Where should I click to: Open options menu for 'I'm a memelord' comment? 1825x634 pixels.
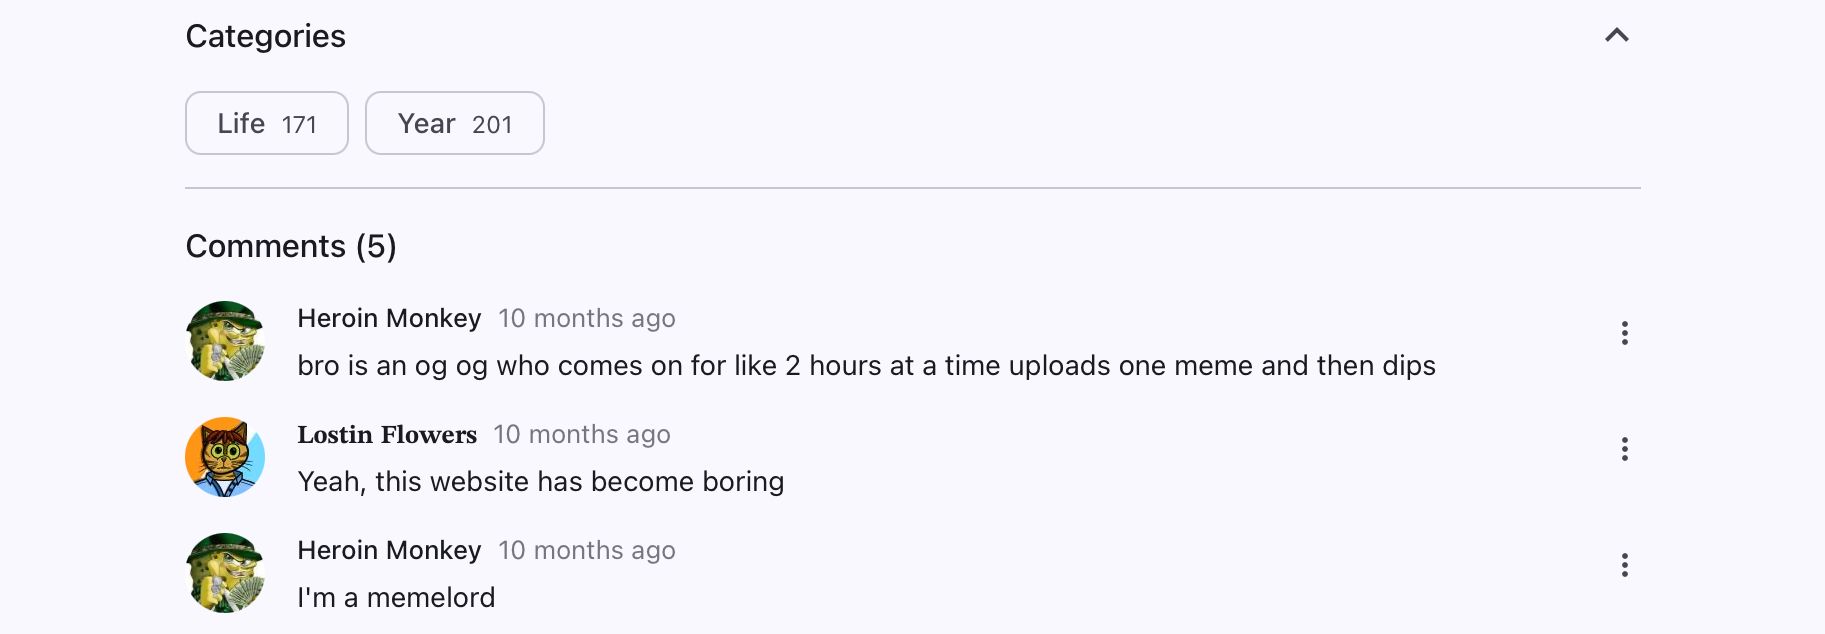tap(1624, 565)
